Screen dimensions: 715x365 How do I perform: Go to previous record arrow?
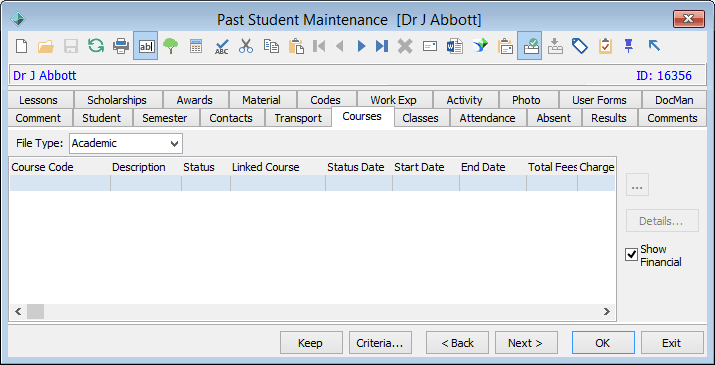coord(339,46)
